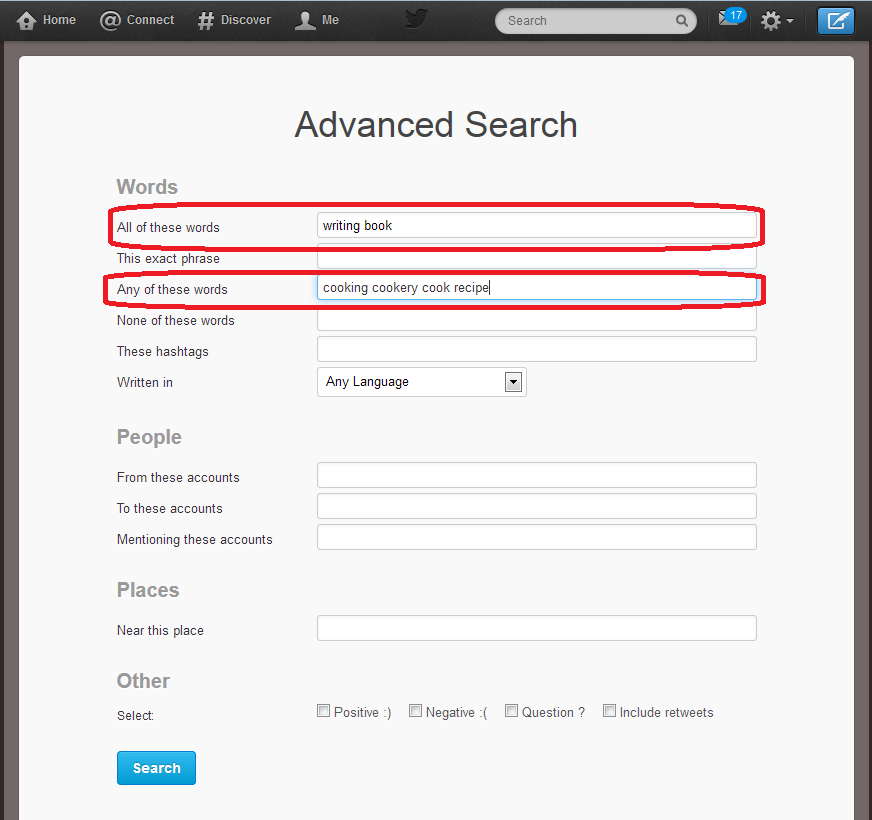
Task: Open Connect via the @ icon
Action: (110, 21)
